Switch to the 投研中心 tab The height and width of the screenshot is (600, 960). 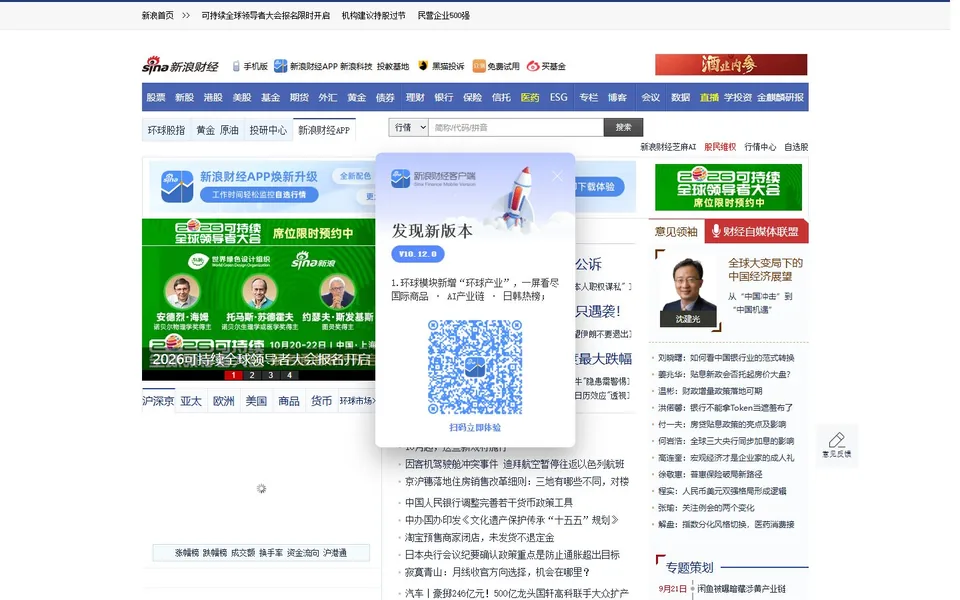268,130
